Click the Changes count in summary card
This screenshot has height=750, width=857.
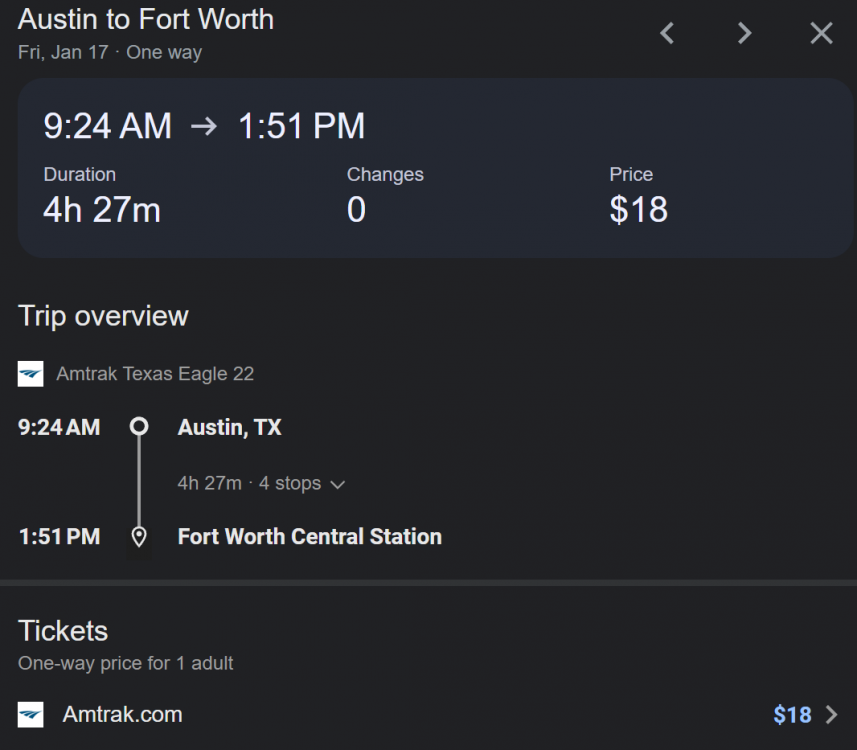[356, 209]
